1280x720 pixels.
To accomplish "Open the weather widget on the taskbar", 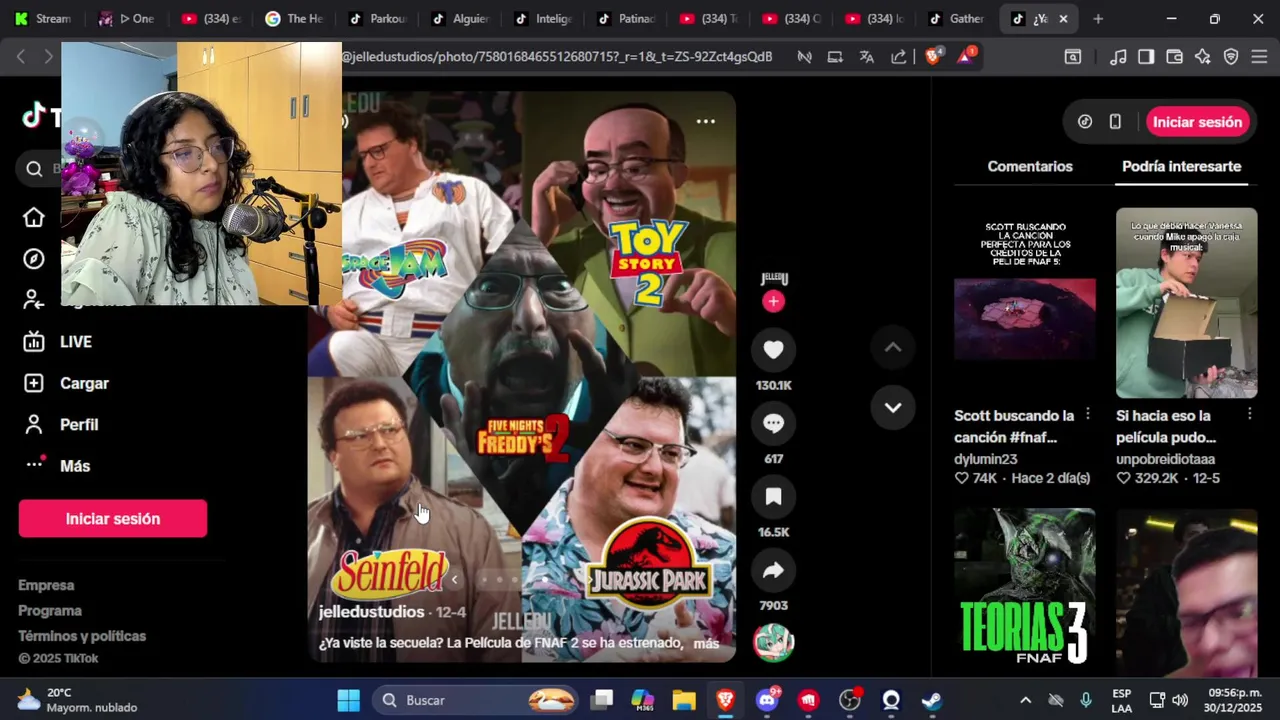I will coord(76,700).
